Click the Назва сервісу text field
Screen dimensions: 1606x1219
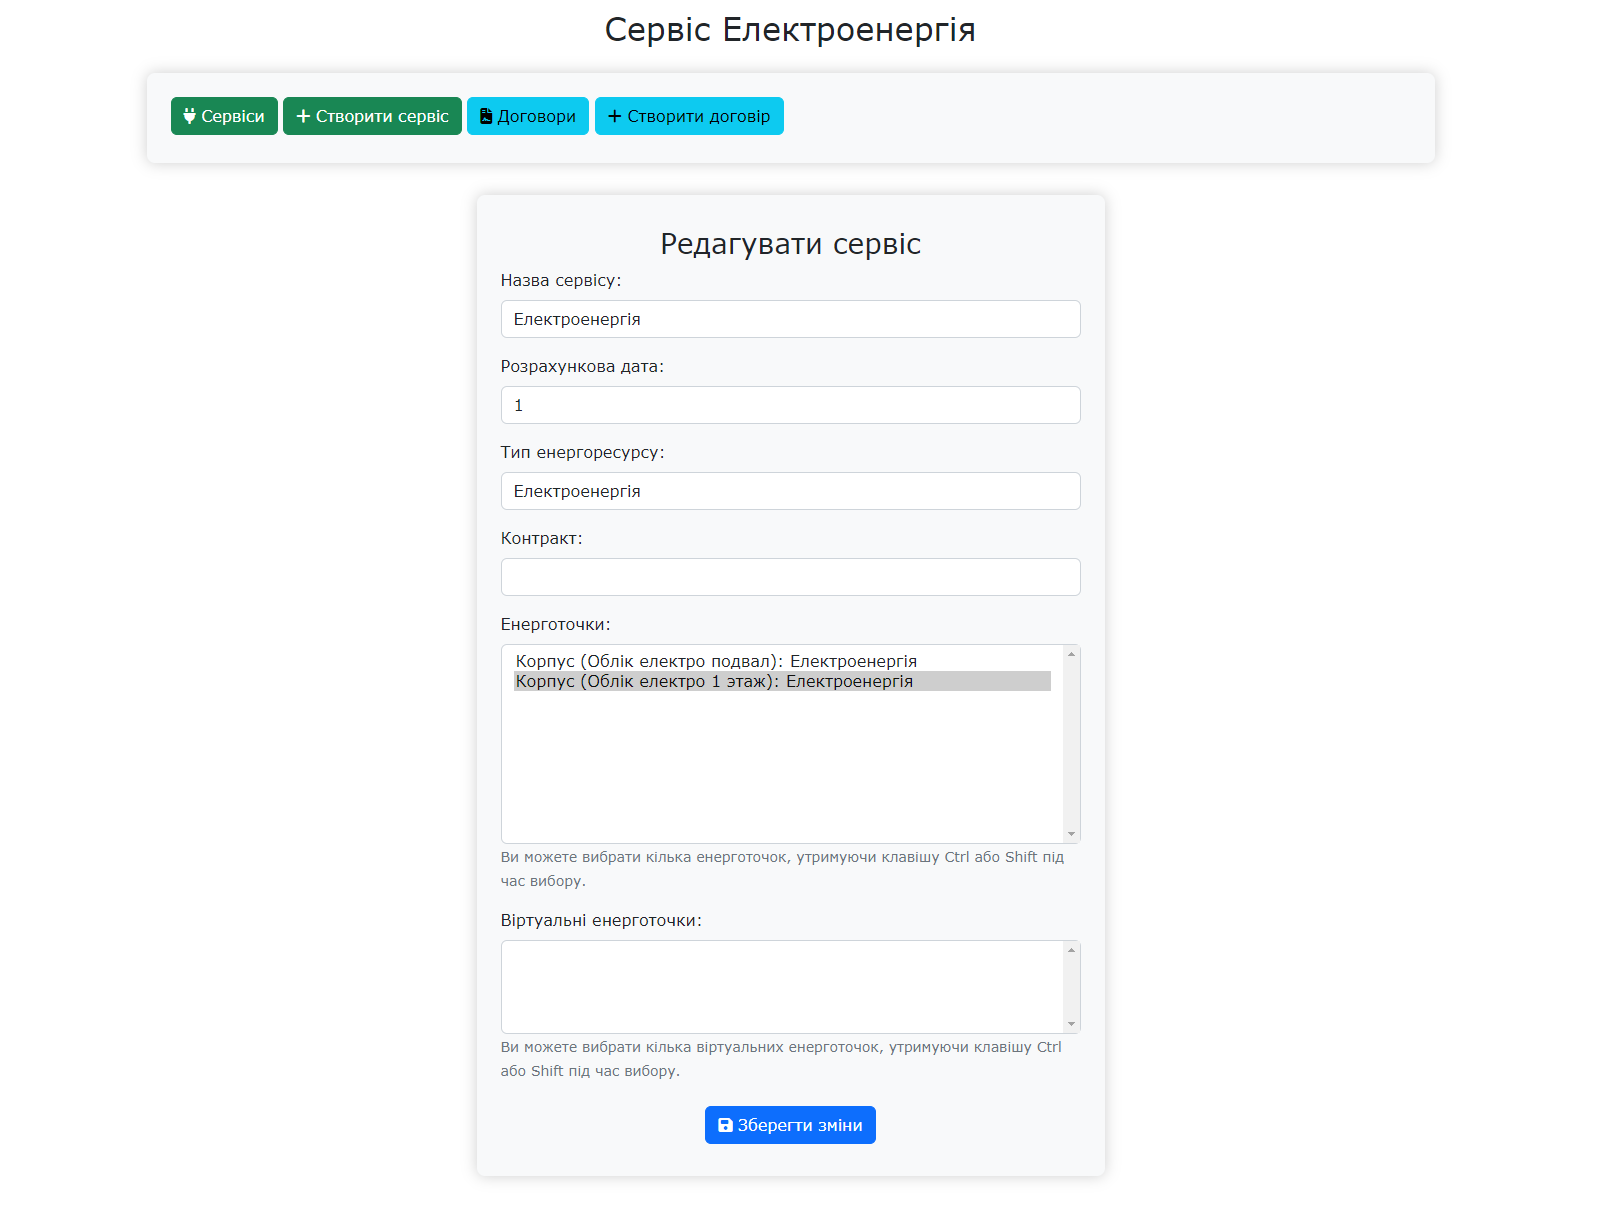click(x=790, y=319)
